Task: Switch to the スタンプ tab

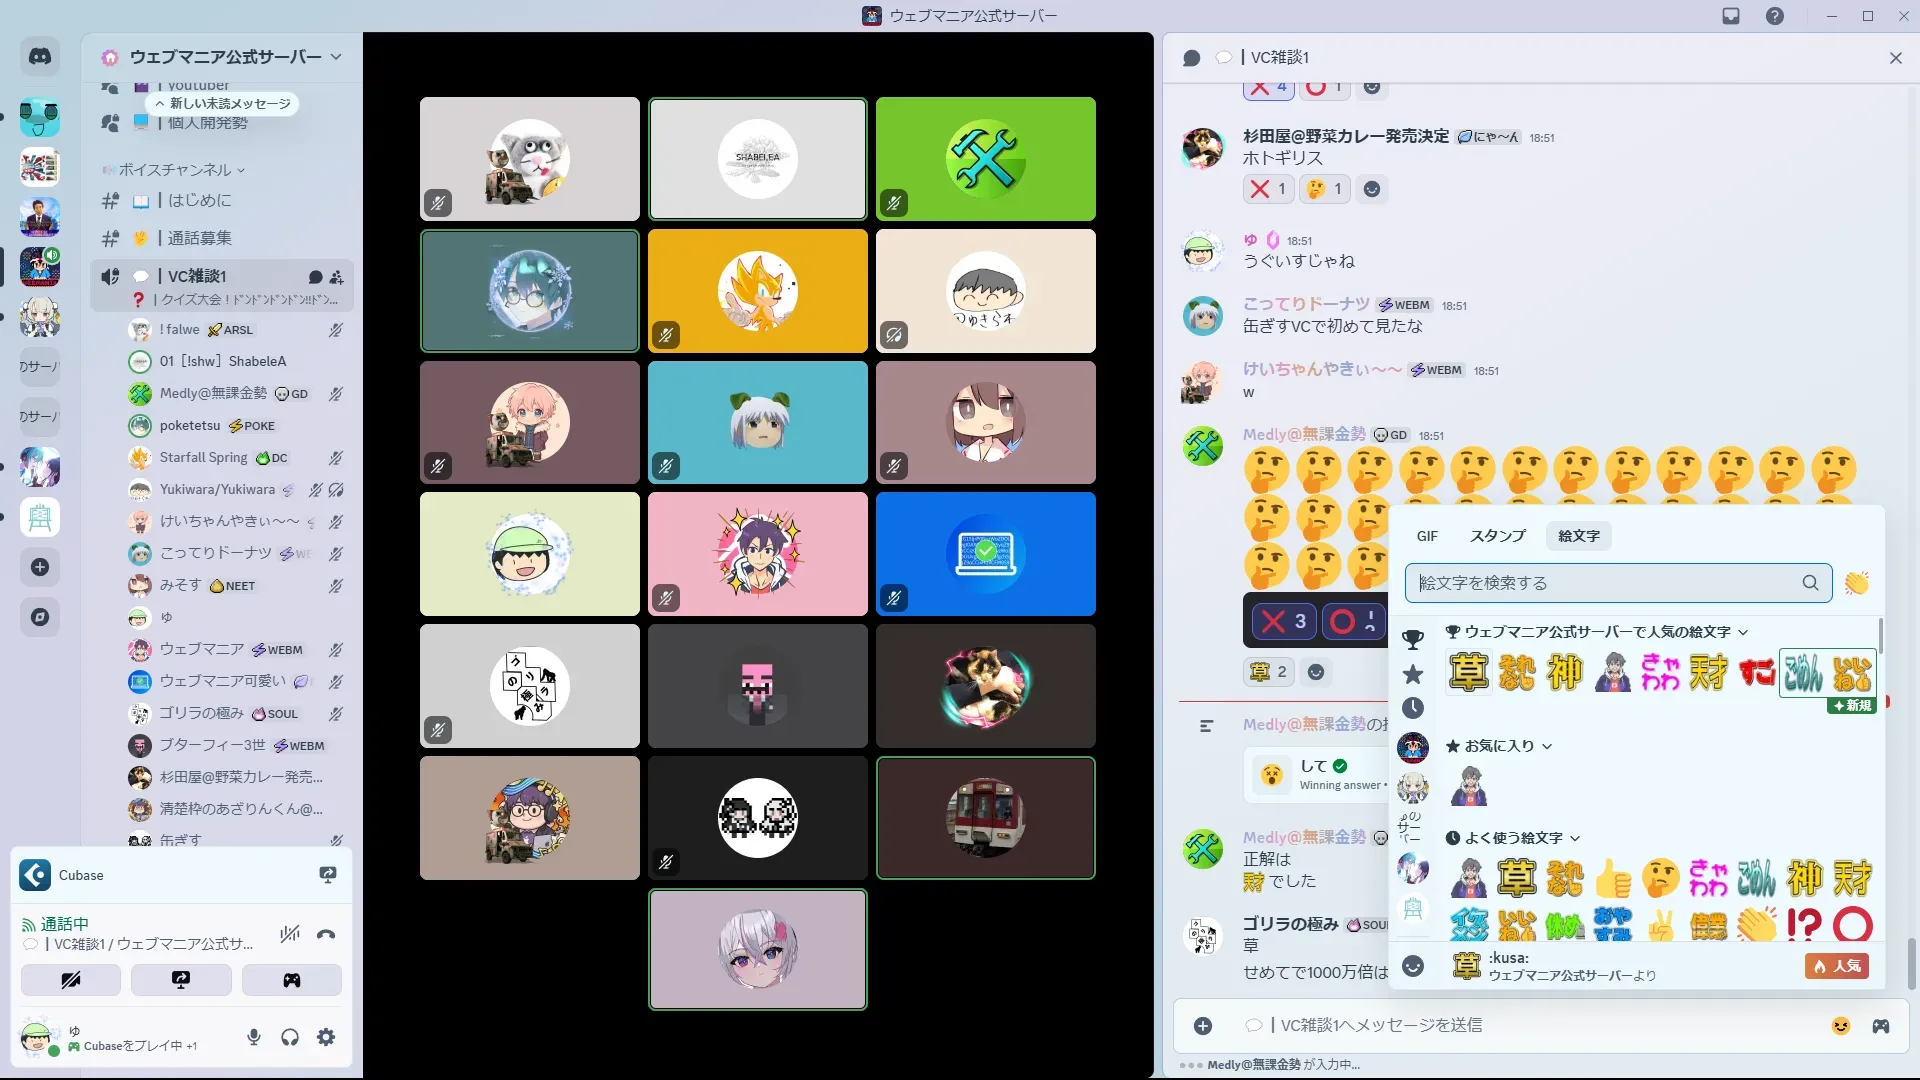Action: point(1497,536)
